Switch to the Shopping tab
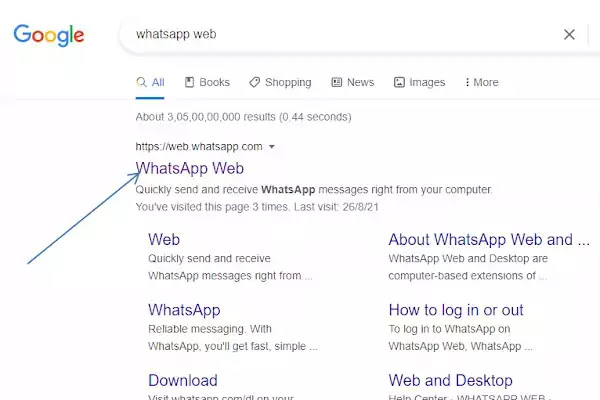Image resolution: width=600 pixels, height=400 pixels. (x=280, y=82)
